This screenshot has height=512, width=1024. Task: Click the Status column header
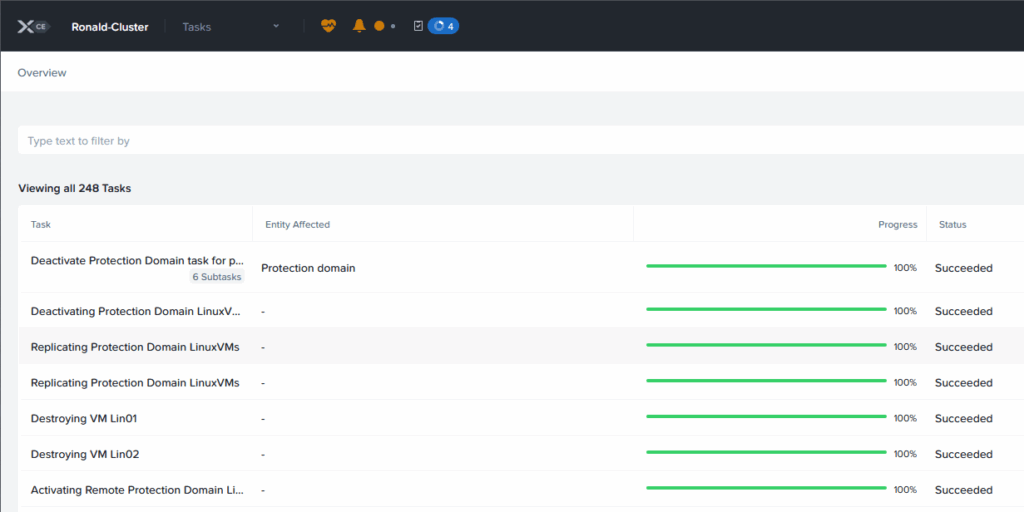(952, 225)
